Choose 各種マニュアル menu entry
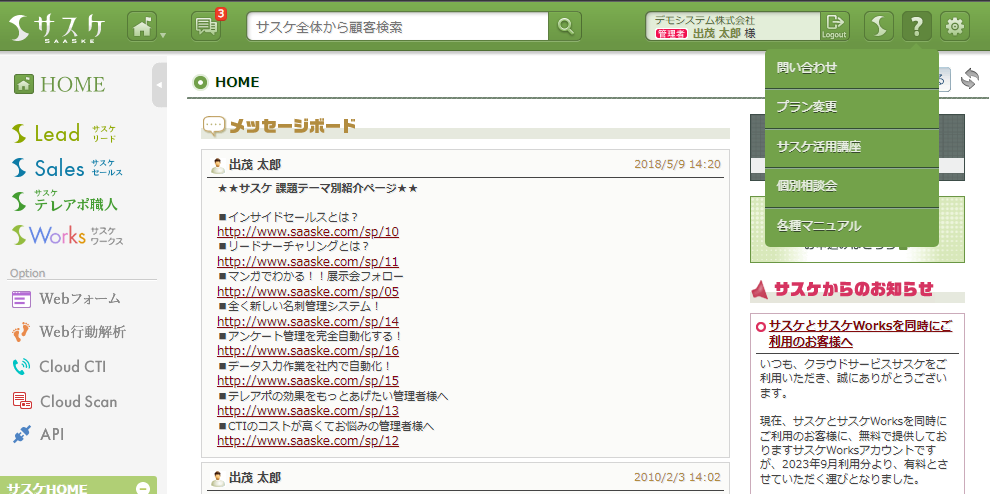Viewport: 990px width, 494px height. 818,226
